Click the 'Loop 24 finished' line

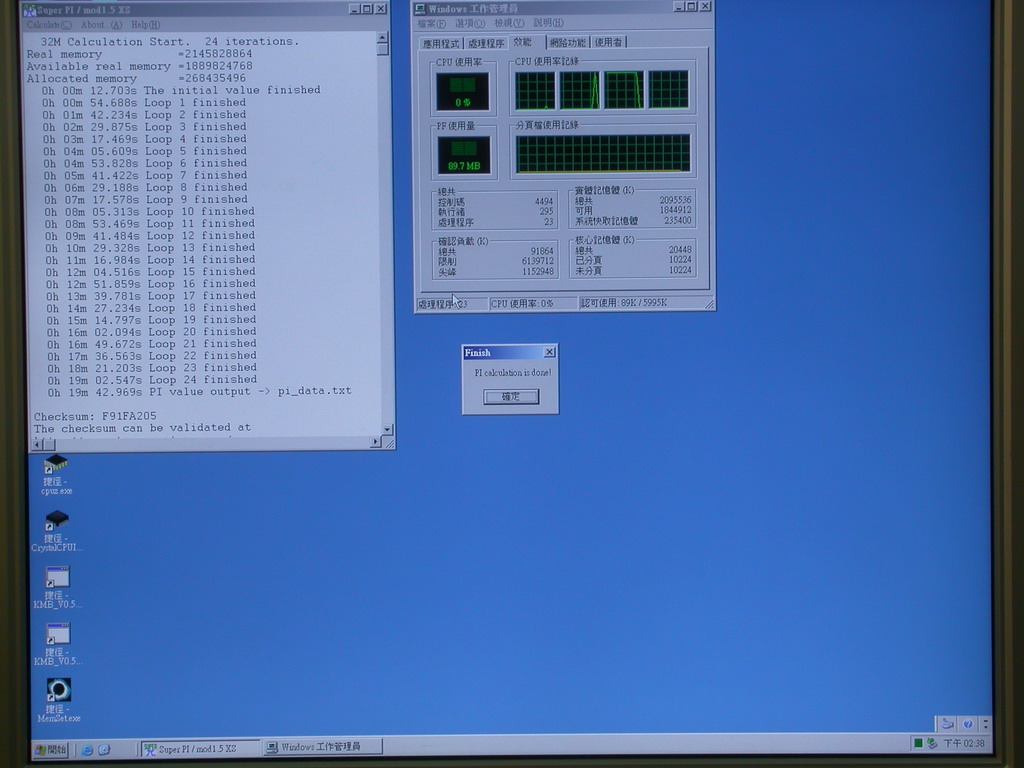pyautogui.click(x=152, y=380)
